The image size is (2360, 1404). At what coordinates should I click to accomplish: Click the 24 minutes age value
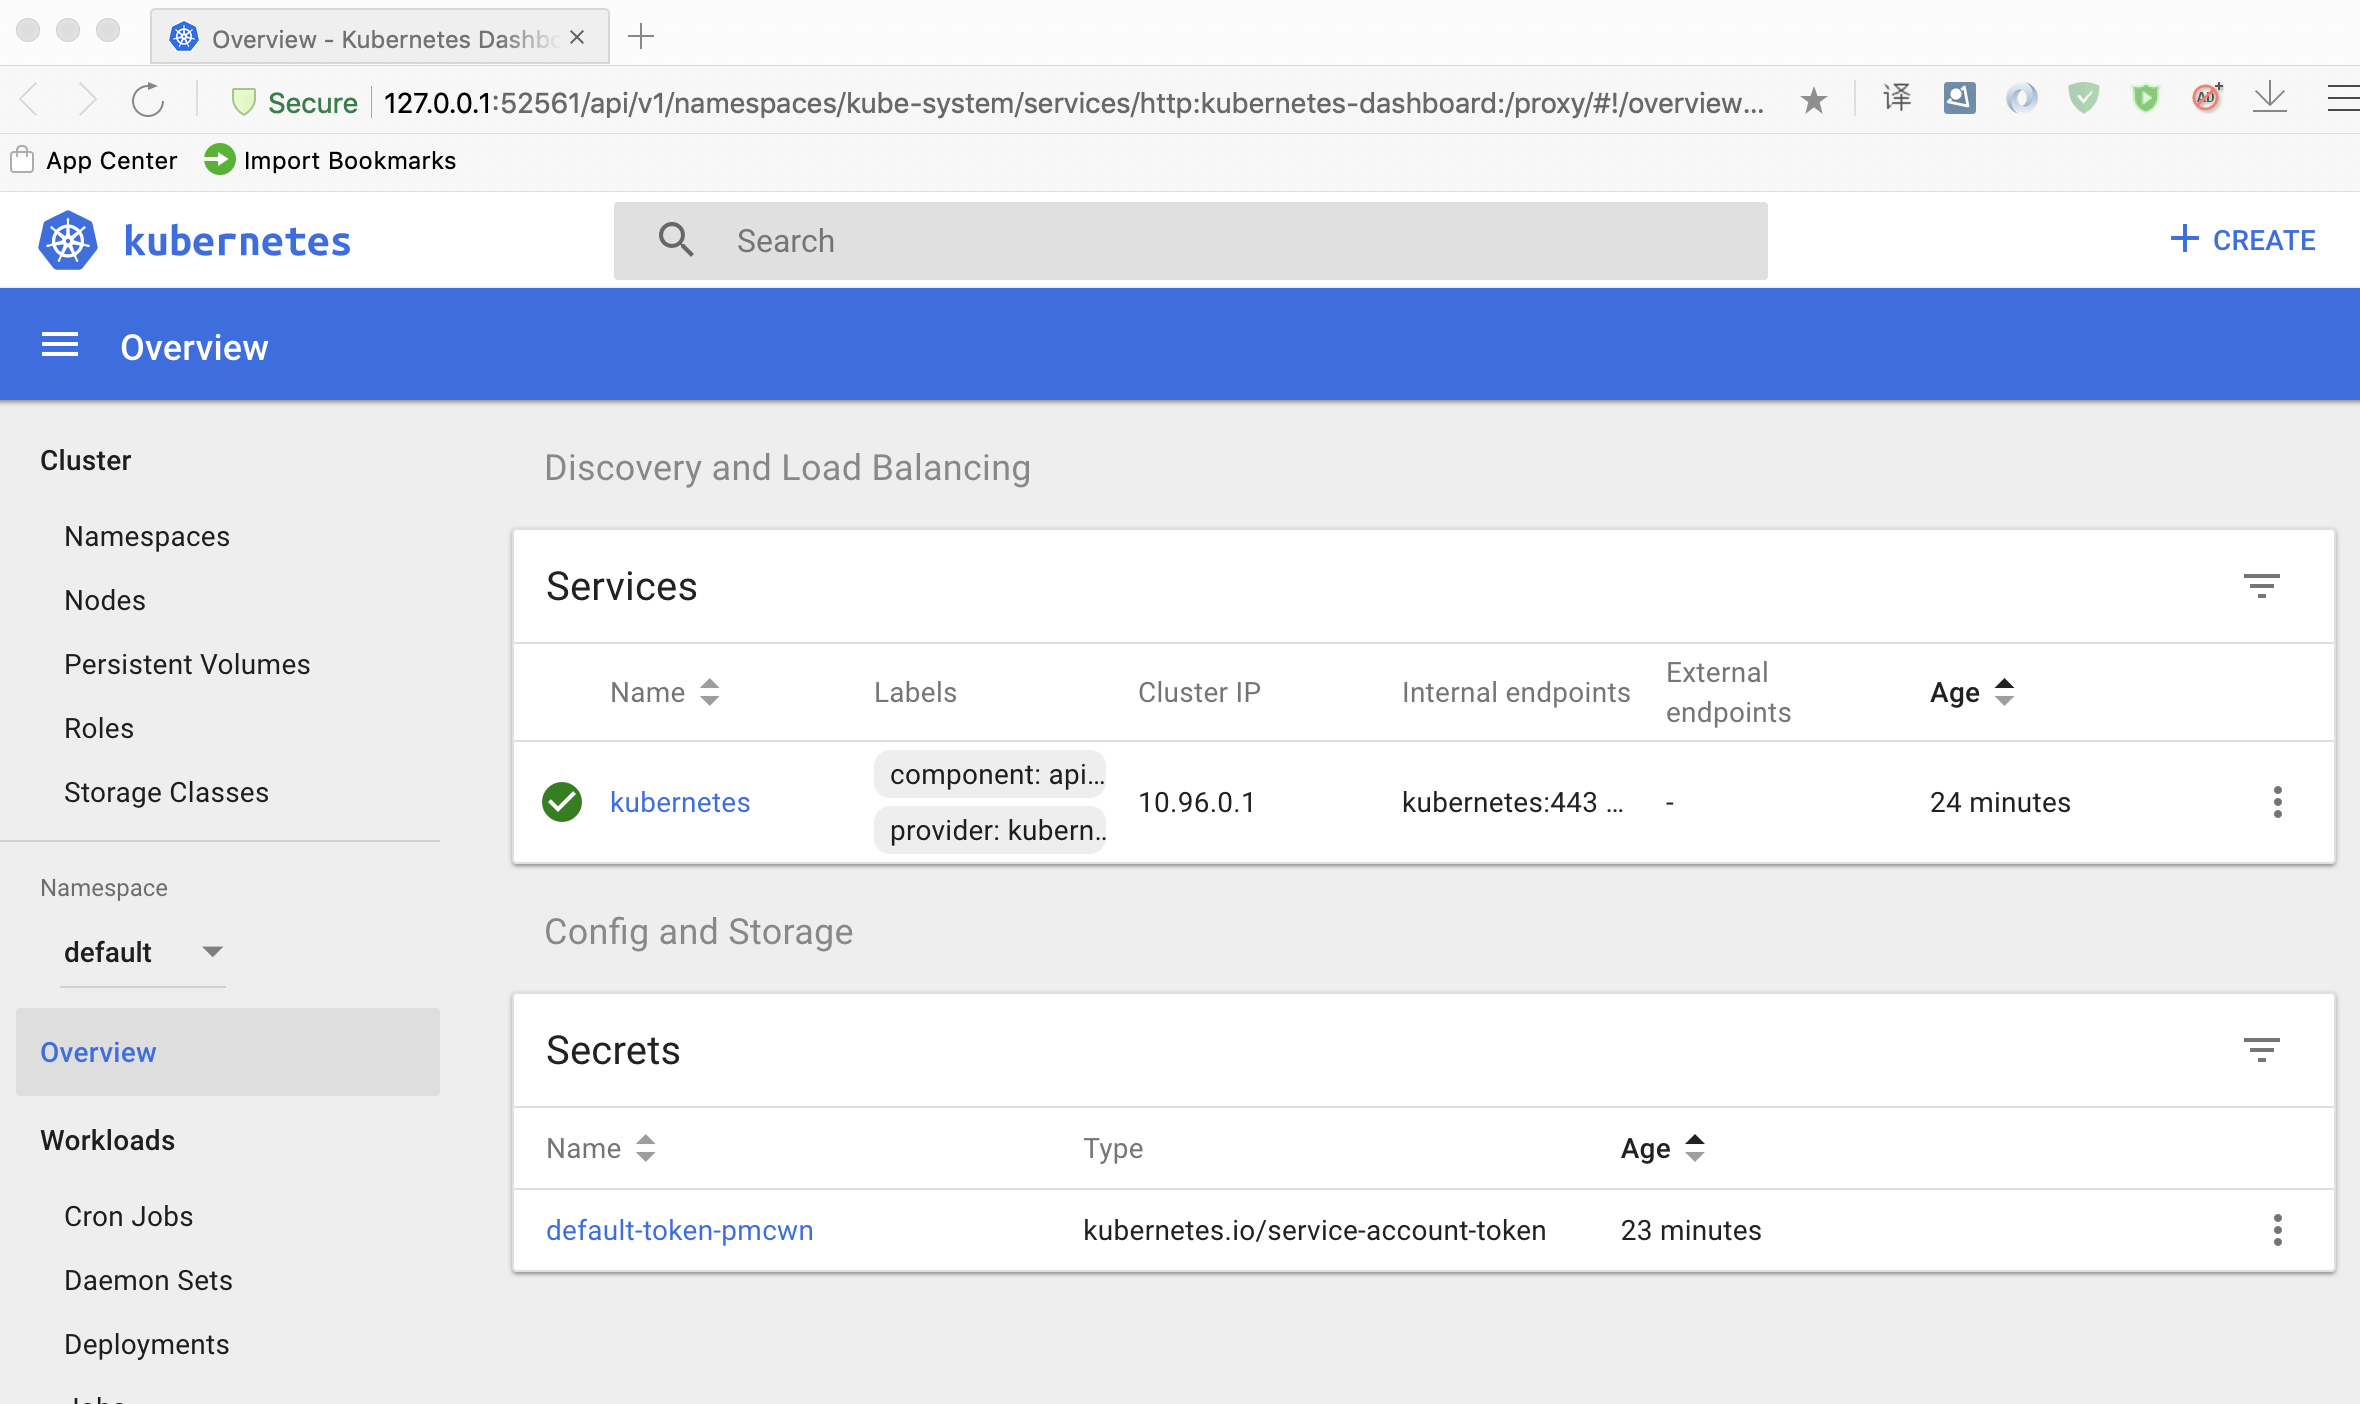pos(2000,802)
